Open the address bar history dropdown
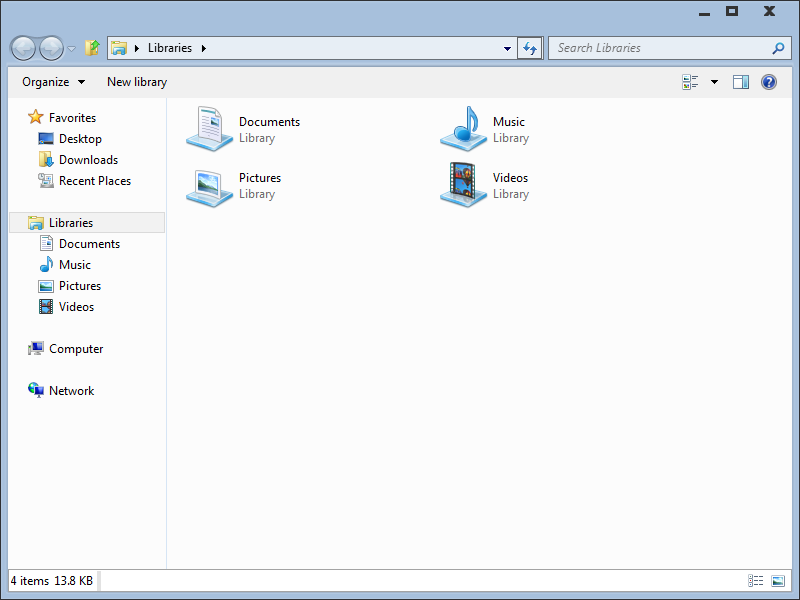Viewport: 800px width, 600px height. 507,48
